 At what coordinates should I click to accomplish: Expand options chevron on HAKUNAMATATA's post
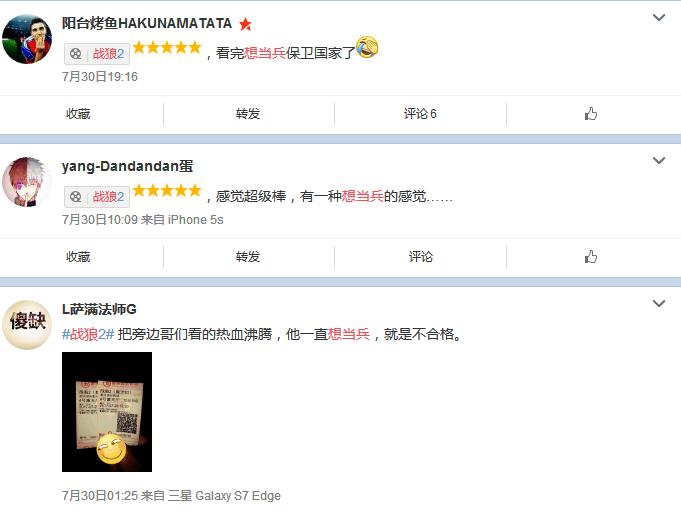coord(659,18)
